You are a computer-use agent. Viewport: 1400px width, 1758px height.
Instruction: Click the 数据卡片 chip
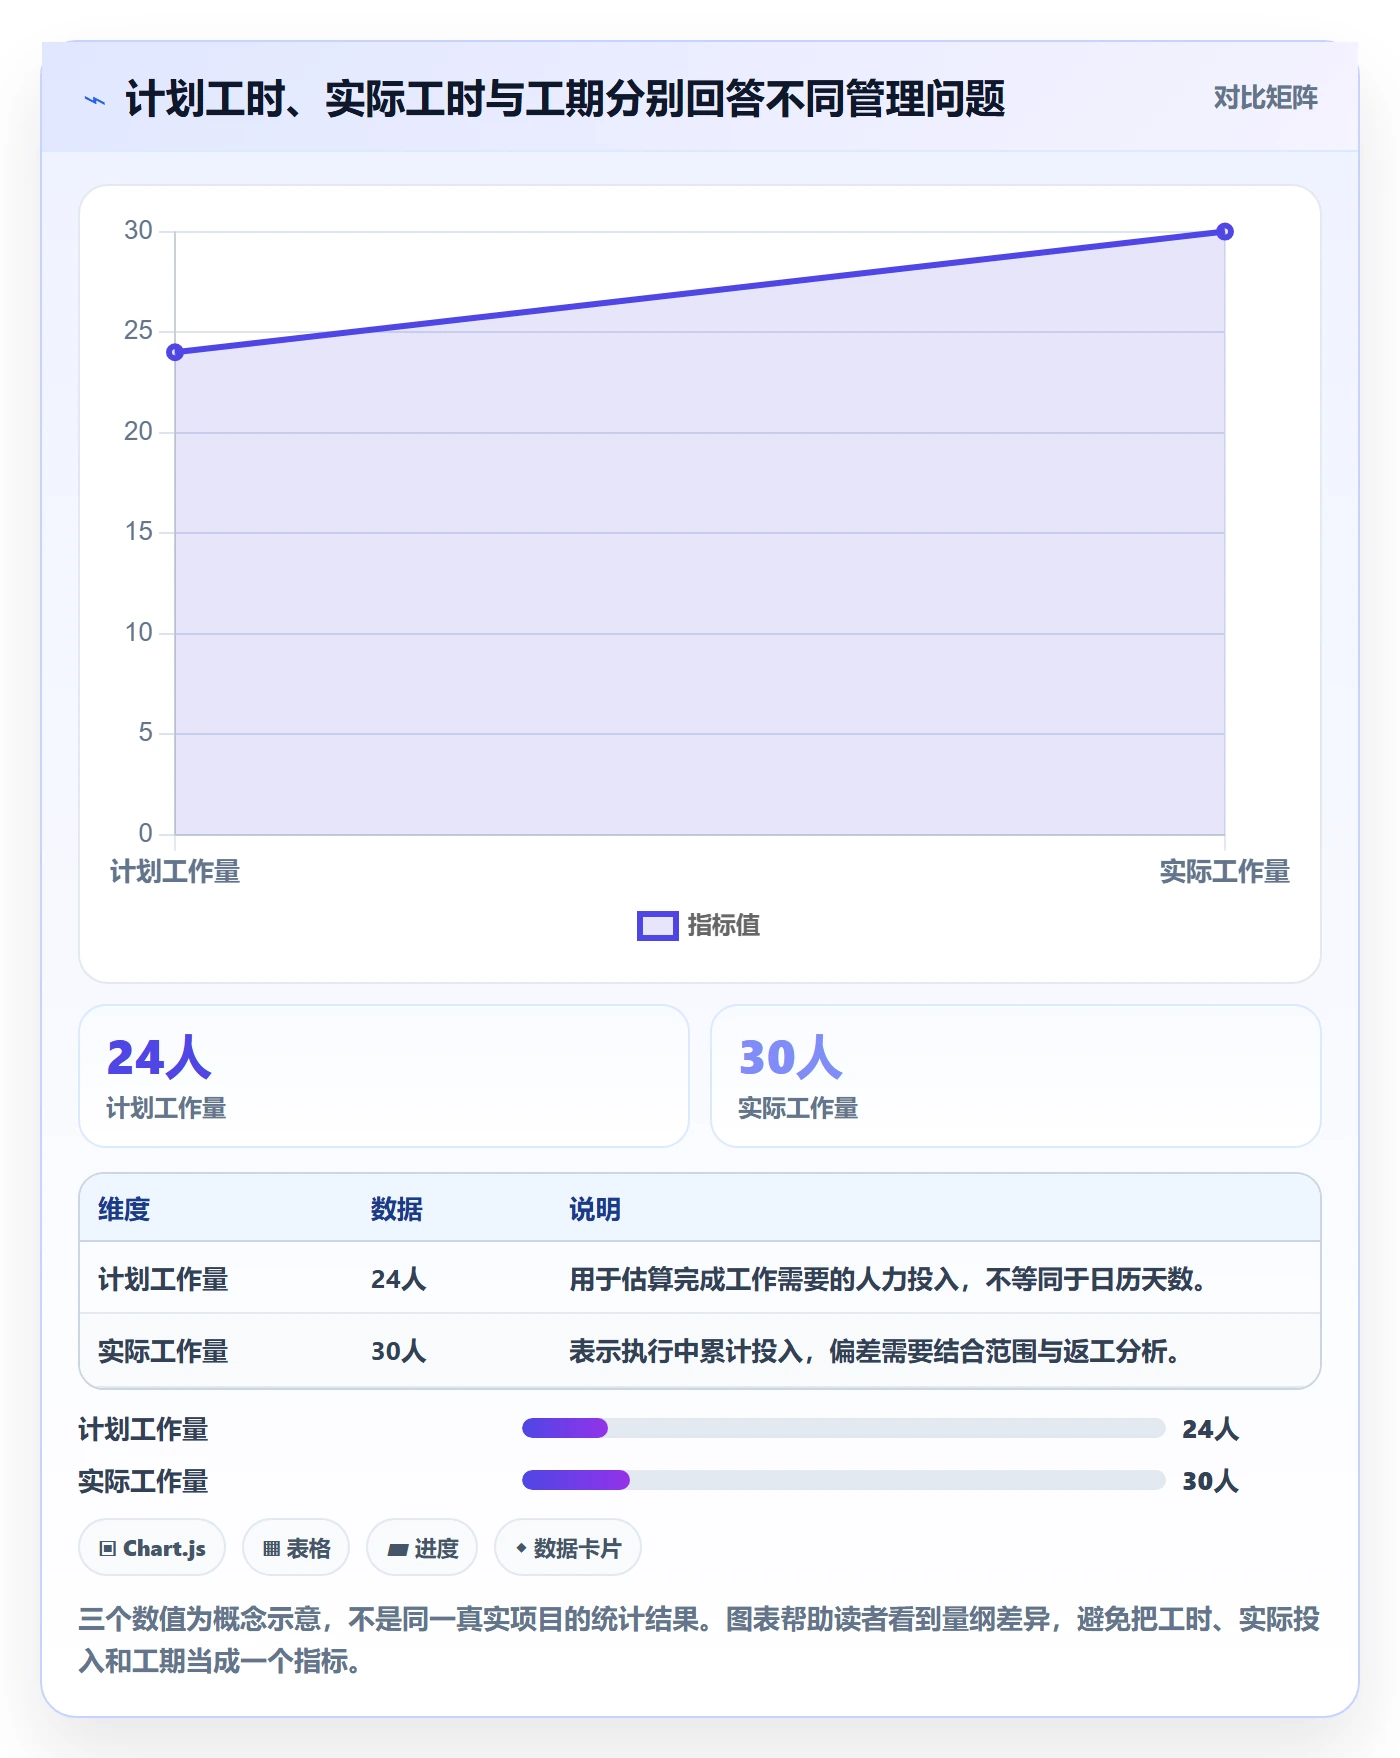click(x=568, y=1548)
